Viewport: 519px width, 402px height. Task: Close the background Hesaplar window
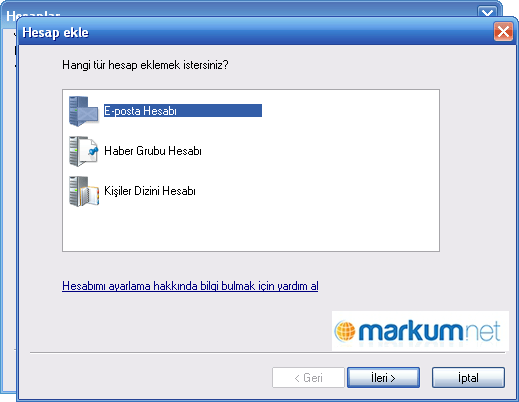click(x=487, y=13)
